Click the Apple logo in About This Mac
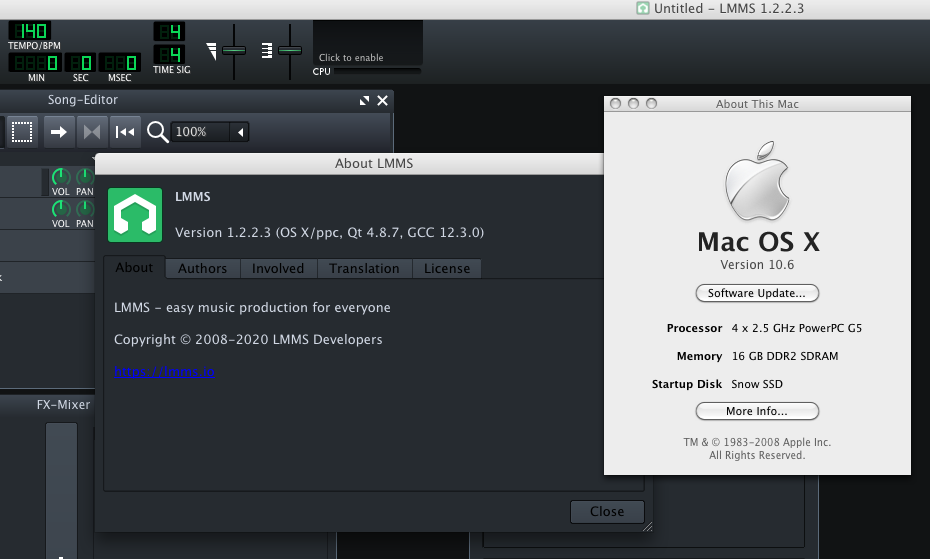The width and height of the screenshot is (930, 559). [757, 181]
